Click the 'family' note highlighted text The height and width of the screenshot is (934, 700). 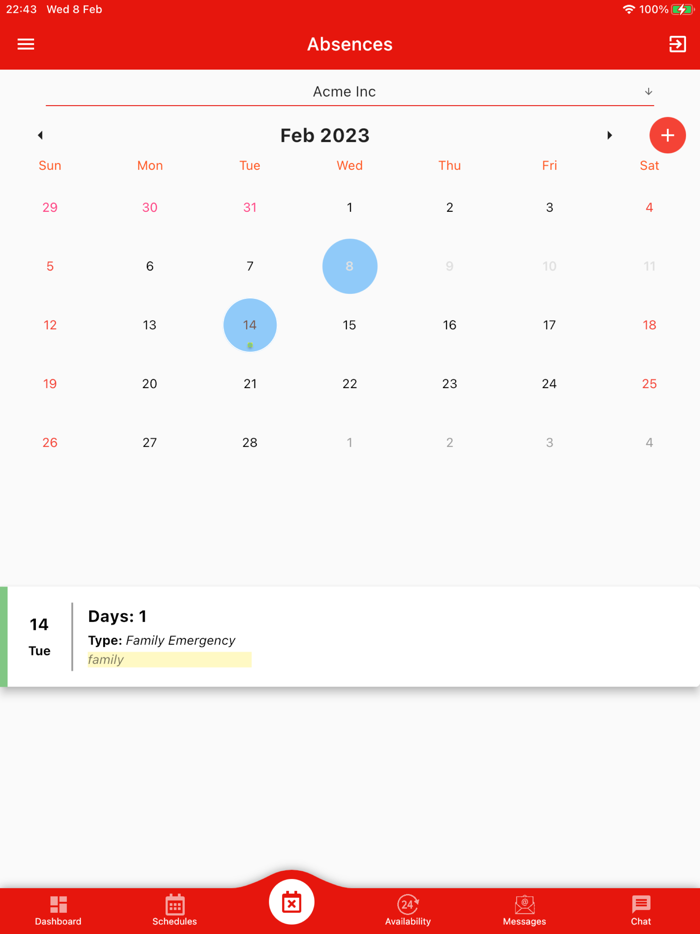106,659
